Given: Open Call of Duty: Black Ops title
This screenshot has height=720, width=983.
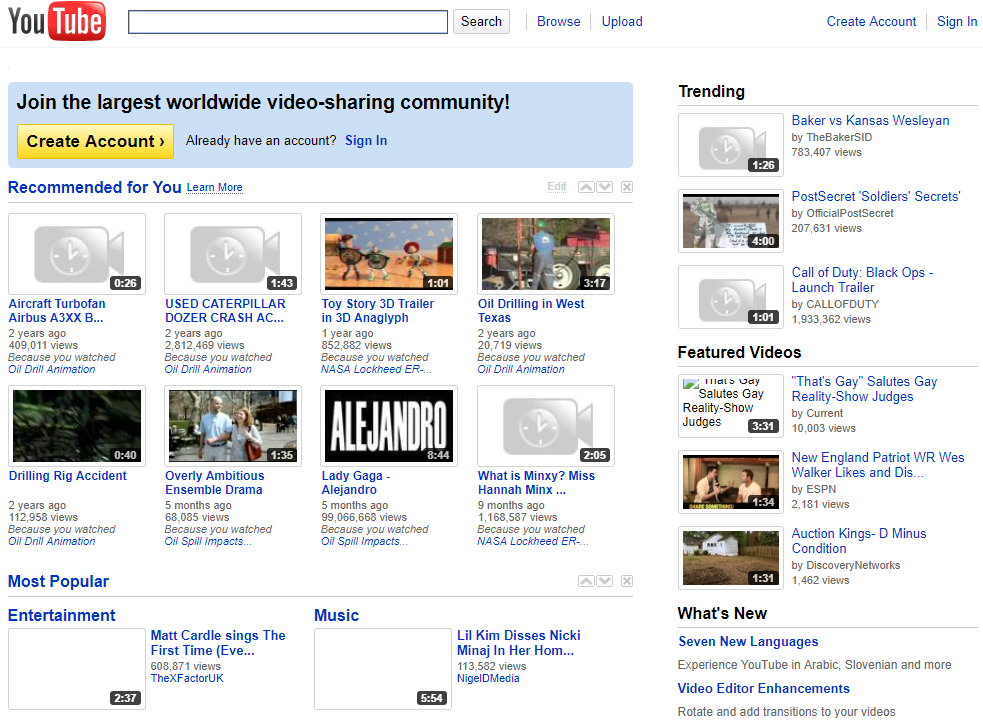Looking at the screenshot, I should tap(863, 280).
